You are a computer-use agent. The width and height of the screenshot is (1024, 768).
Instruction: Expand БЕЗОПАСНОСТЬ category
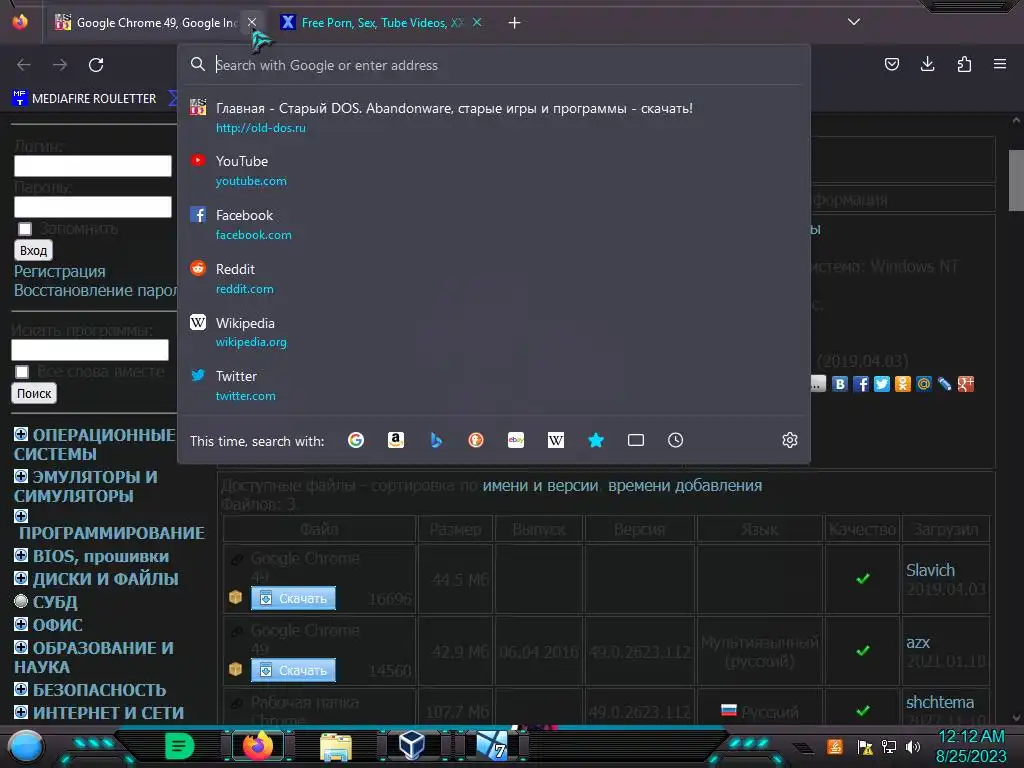(x=21, y=689)
